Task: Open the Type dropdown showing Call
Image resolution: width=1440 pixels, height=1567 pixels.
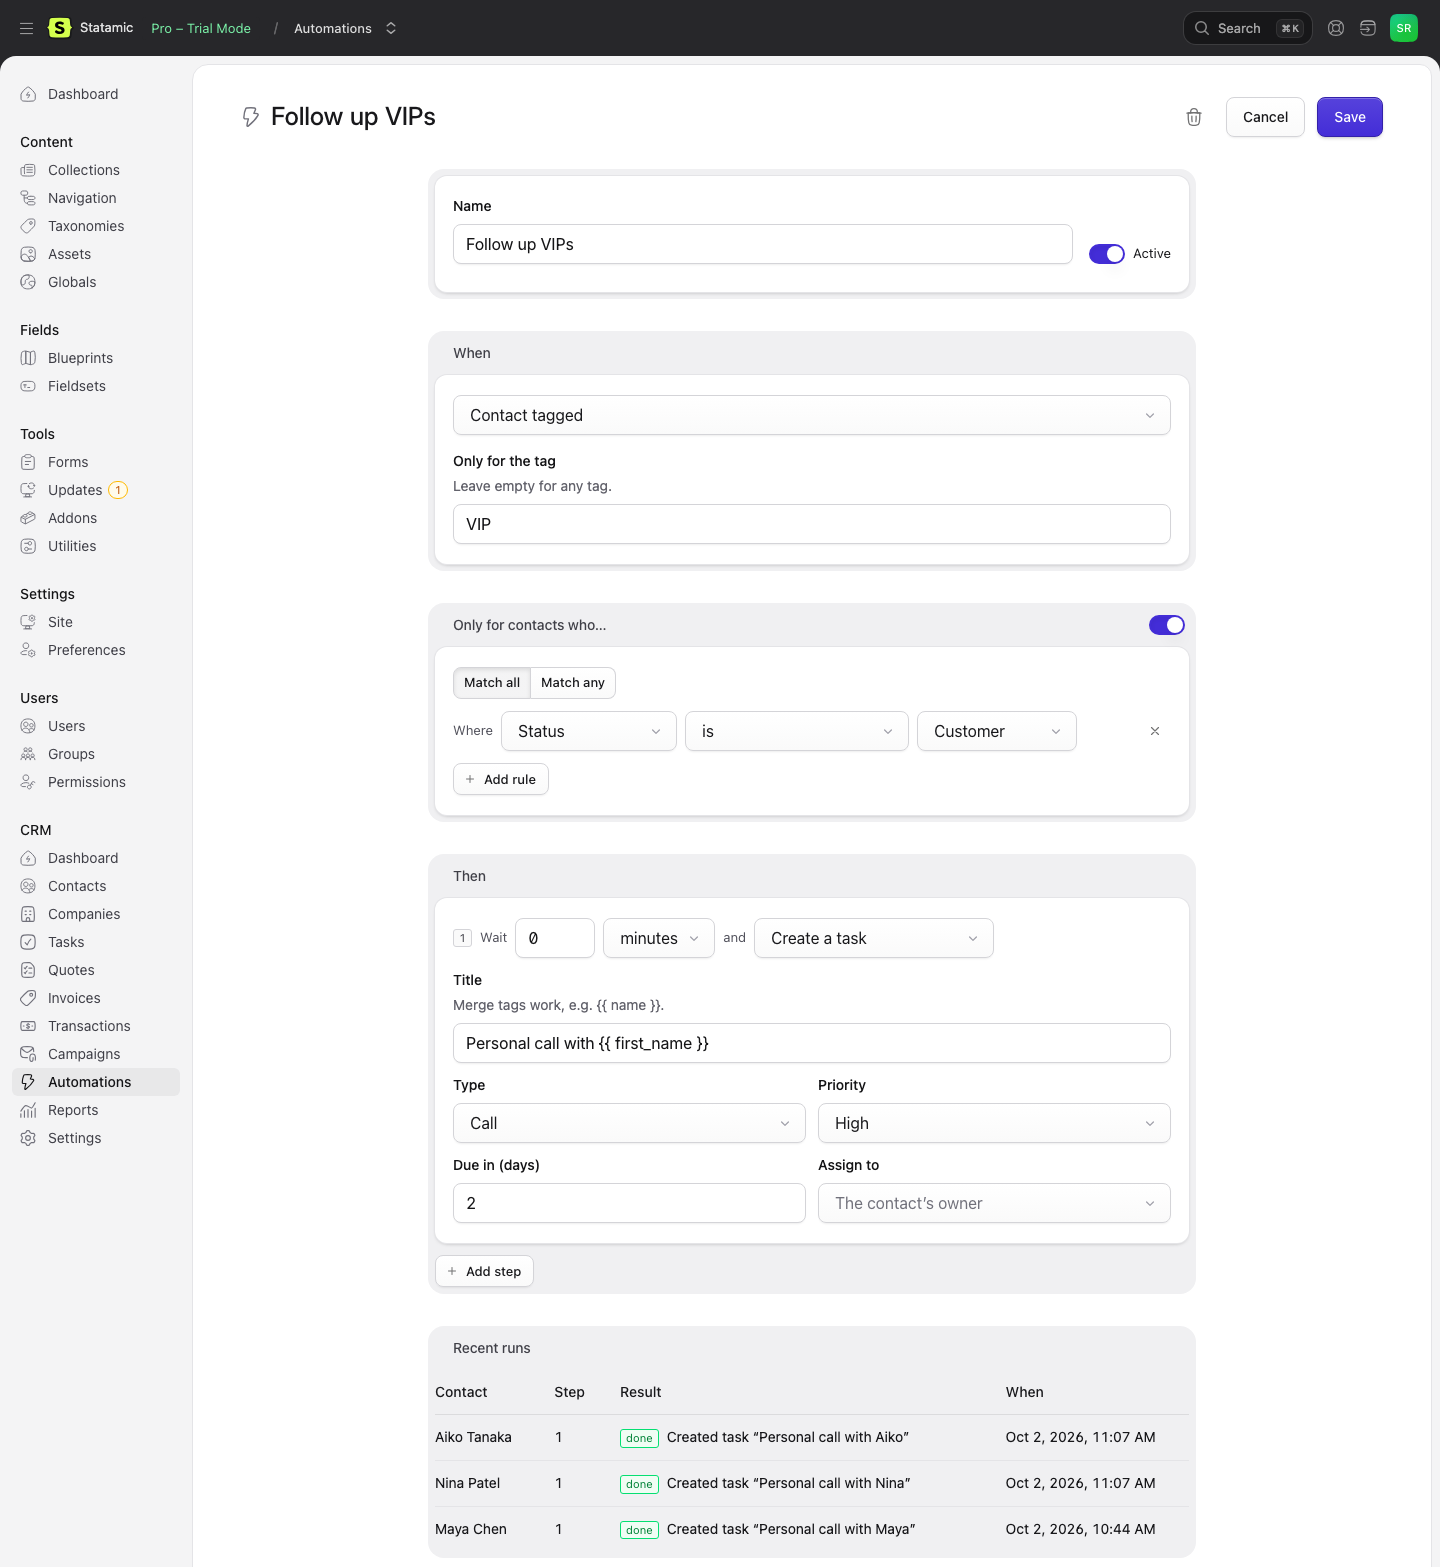Action: coord(629,1123)
